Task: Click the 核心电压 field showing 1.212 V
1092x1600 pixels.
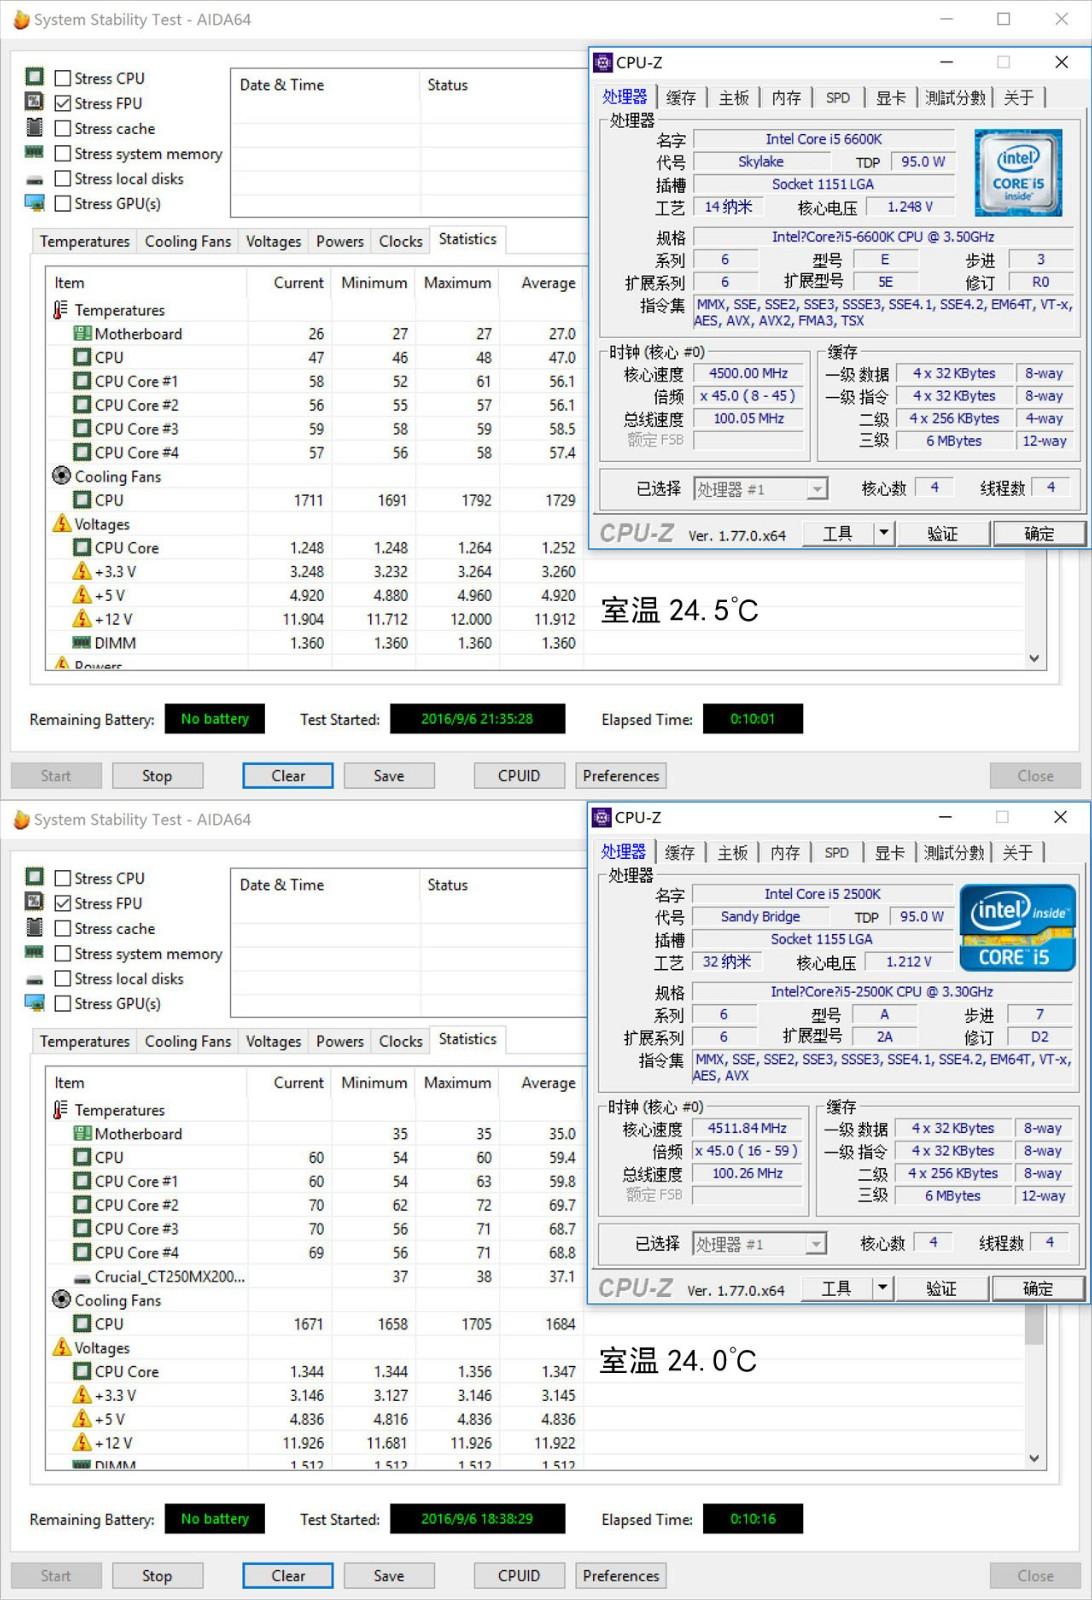Action: [908, 961]
